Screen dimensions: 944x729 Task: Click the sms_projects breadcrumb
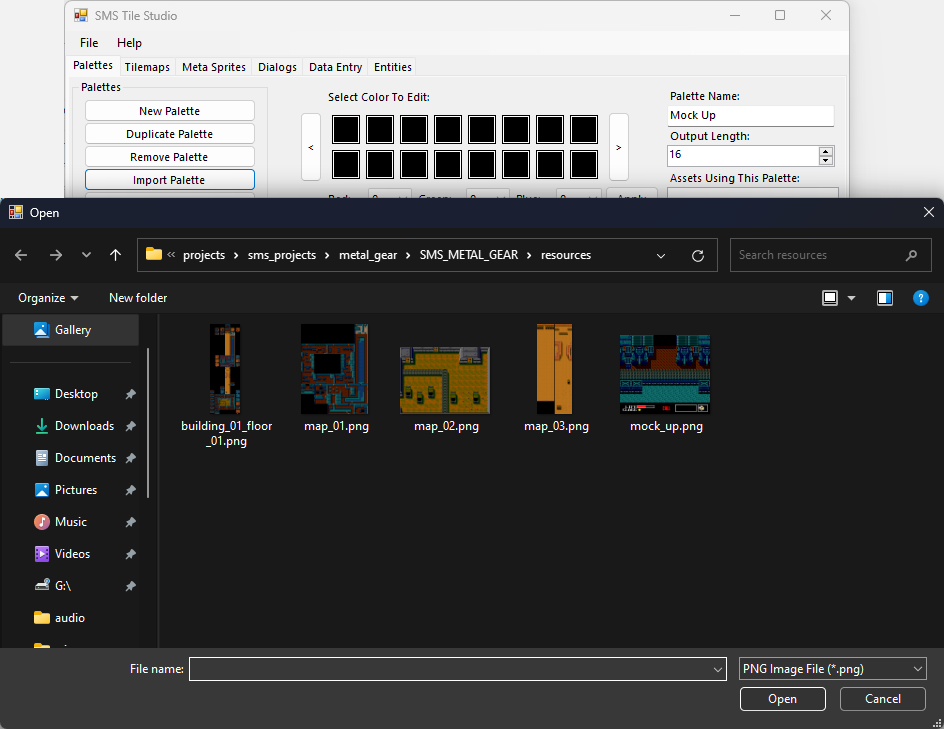(282, 255)
